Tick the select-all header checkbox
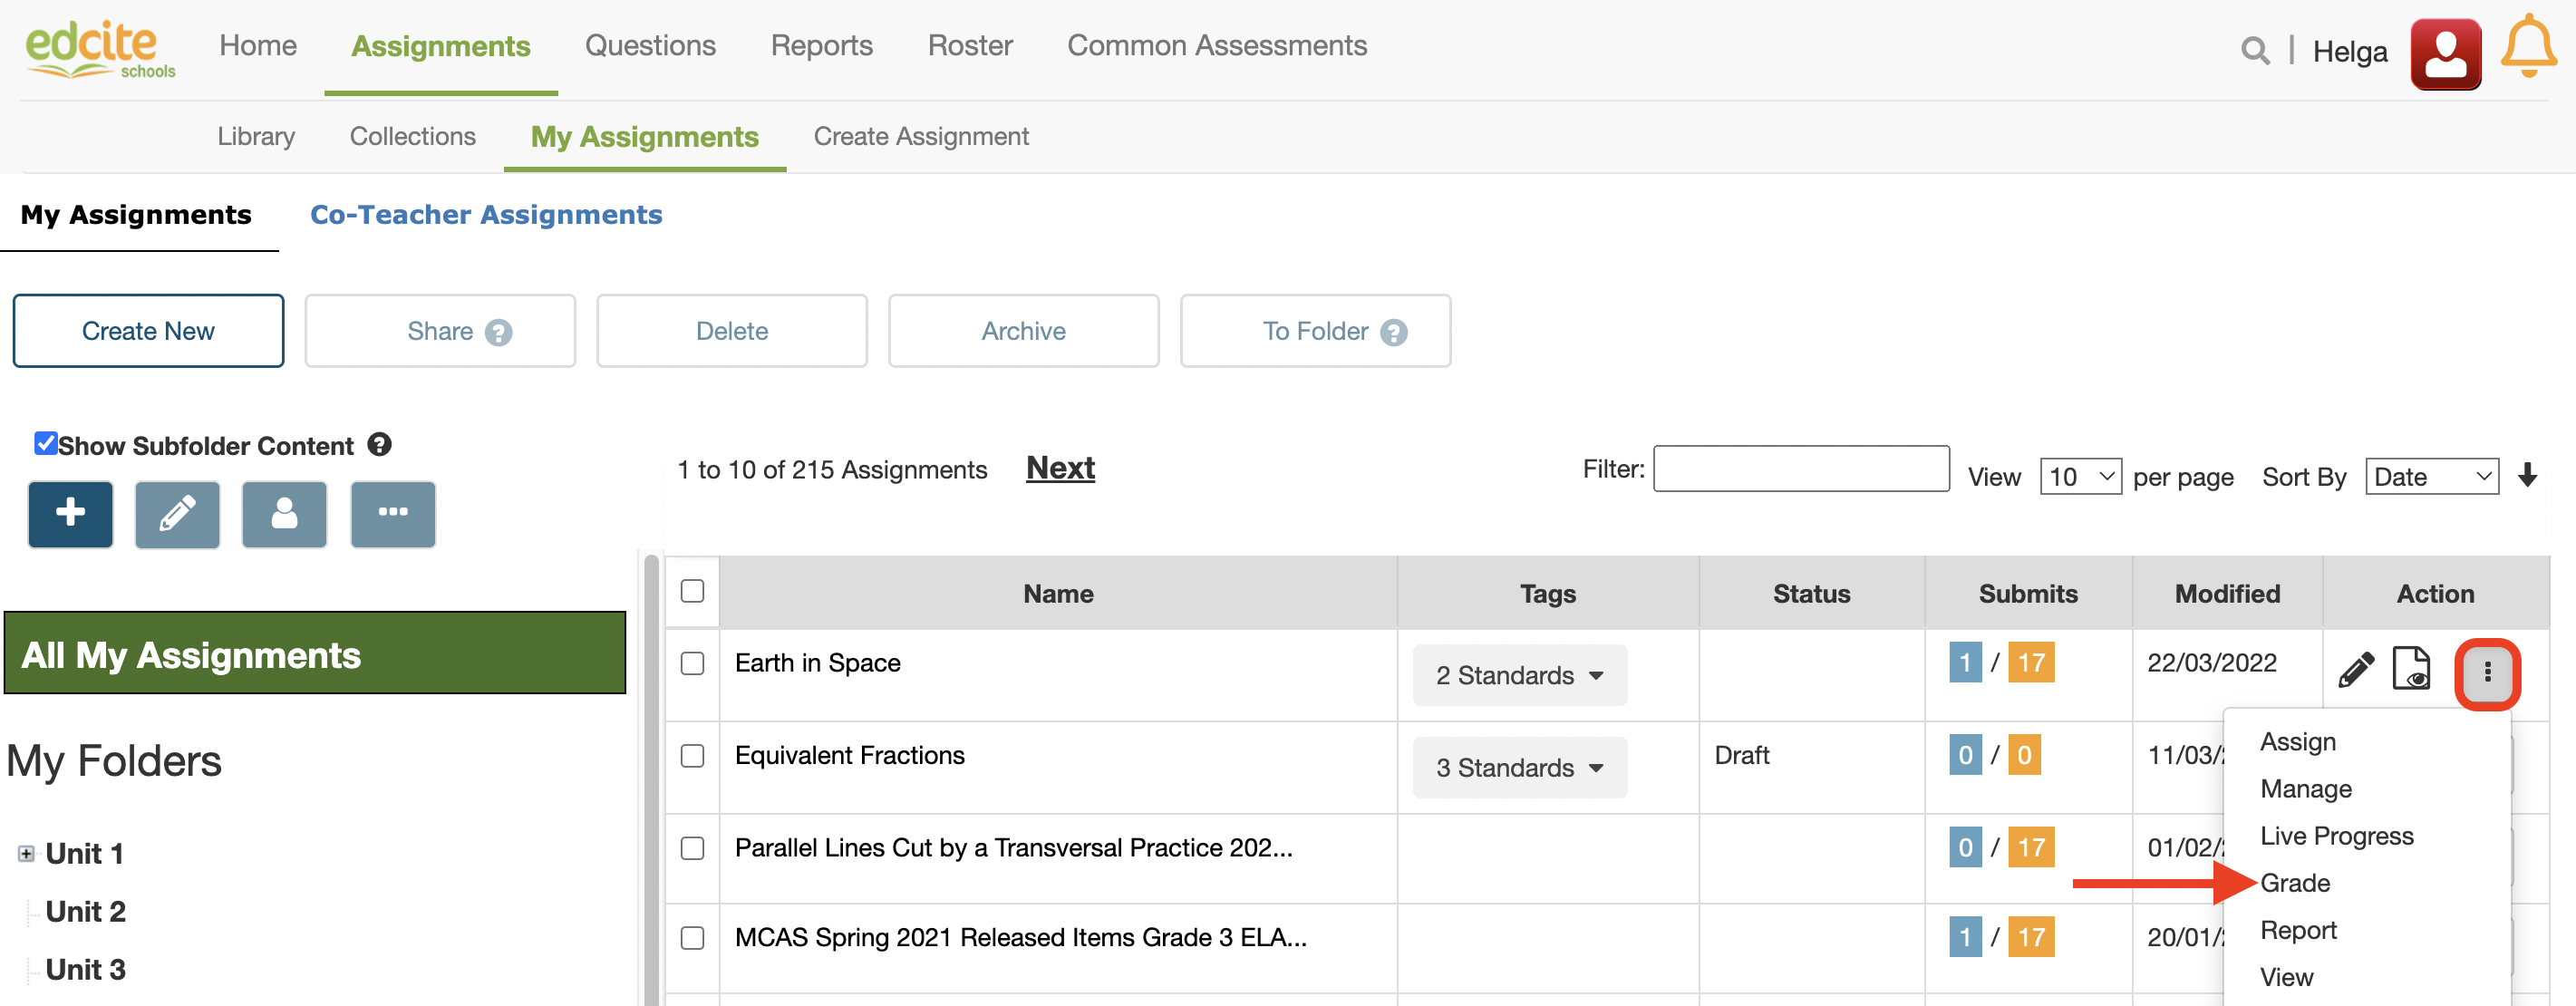The height and width of the screenshot is (1006, 2576). 692,591
